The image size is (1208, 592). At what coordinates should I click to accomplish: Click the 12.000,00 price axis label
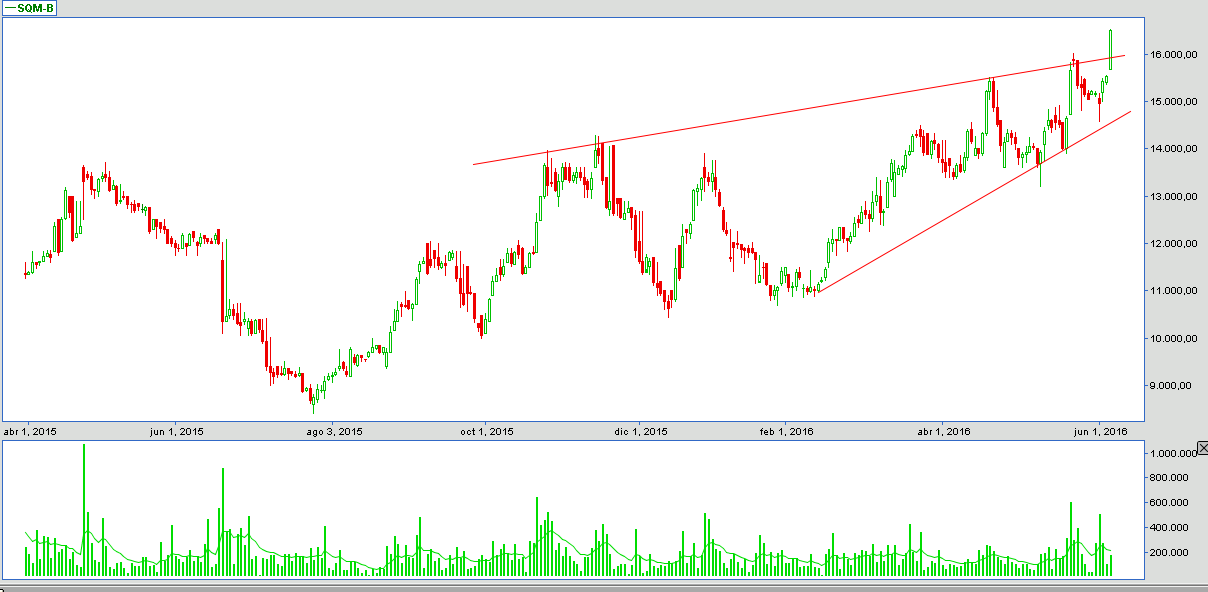tap(1174, 244)
